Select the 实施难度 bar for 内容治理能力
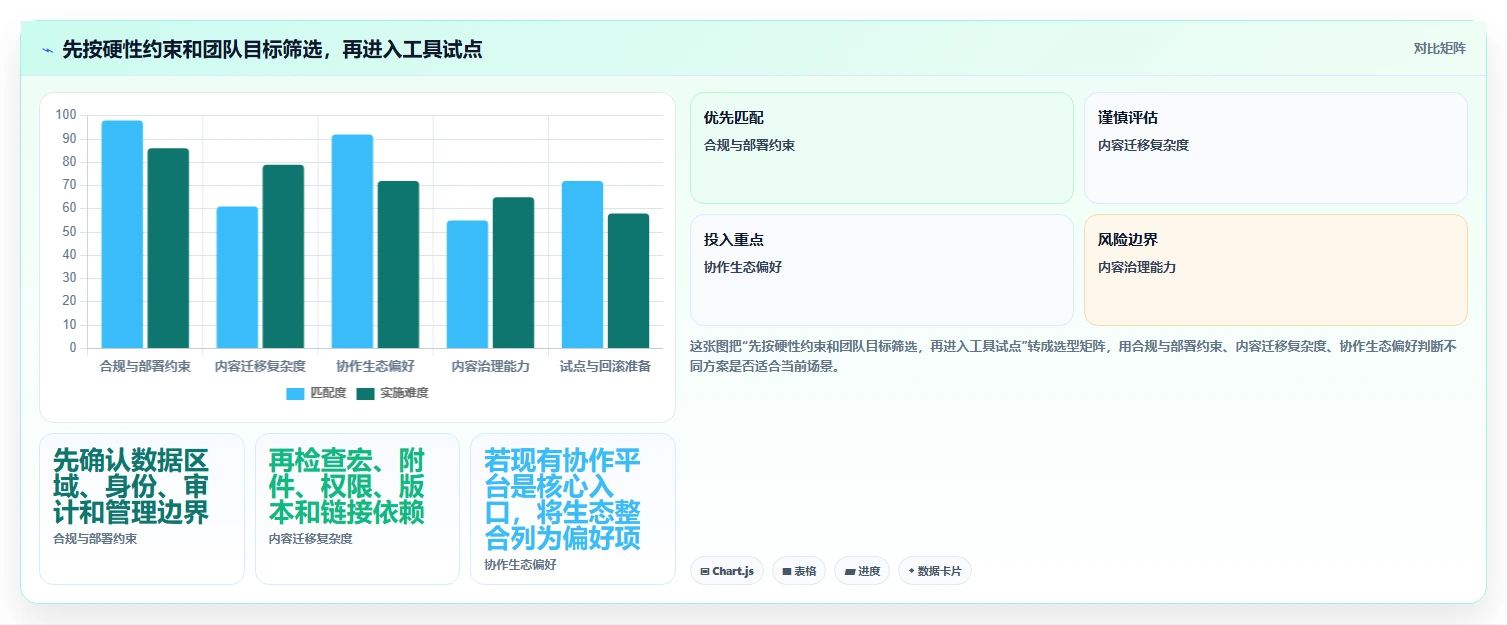 (513, 272)
